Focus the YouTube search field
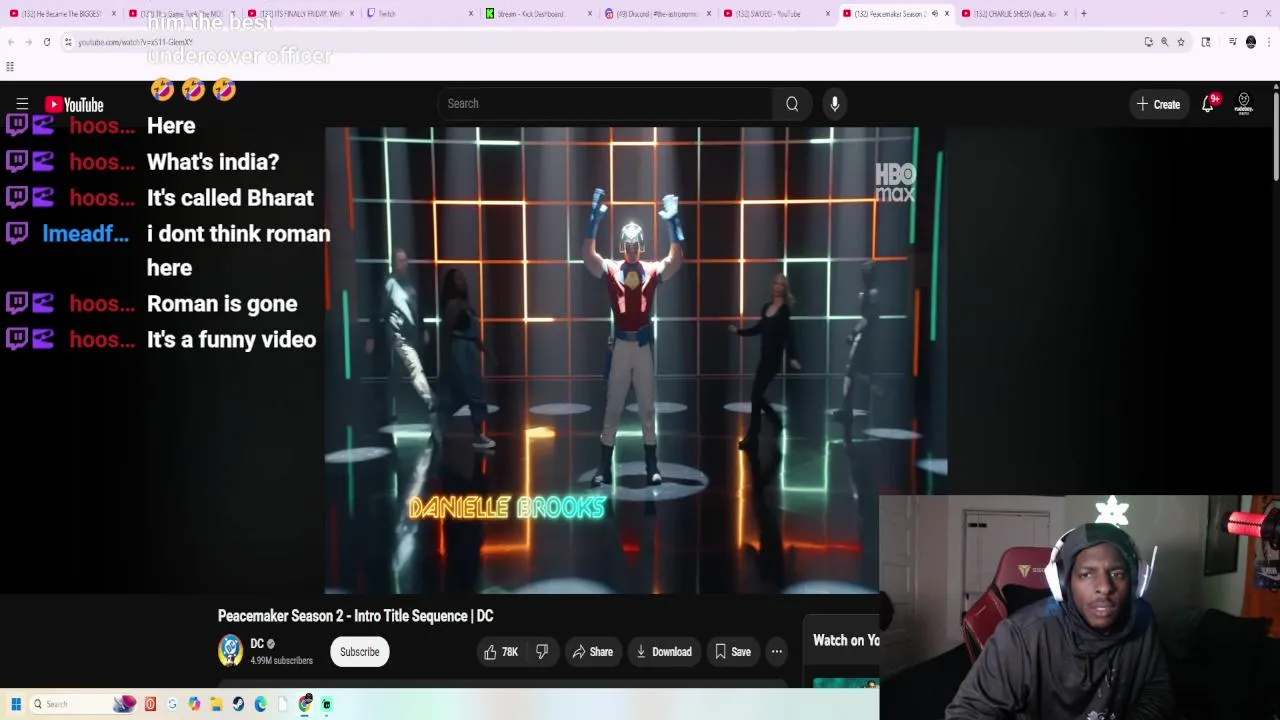The width and height of the screenshot is (1280, 720). tap(604, 104)
